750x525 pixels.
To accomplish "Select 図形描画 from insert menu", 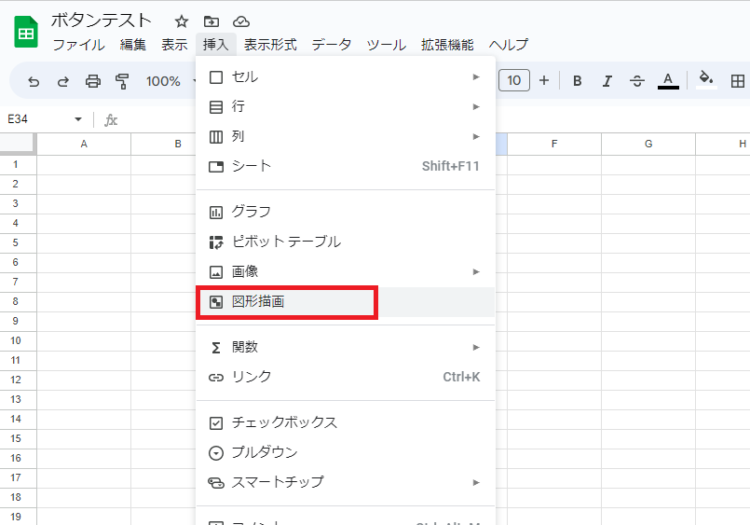I will (345, 302).
